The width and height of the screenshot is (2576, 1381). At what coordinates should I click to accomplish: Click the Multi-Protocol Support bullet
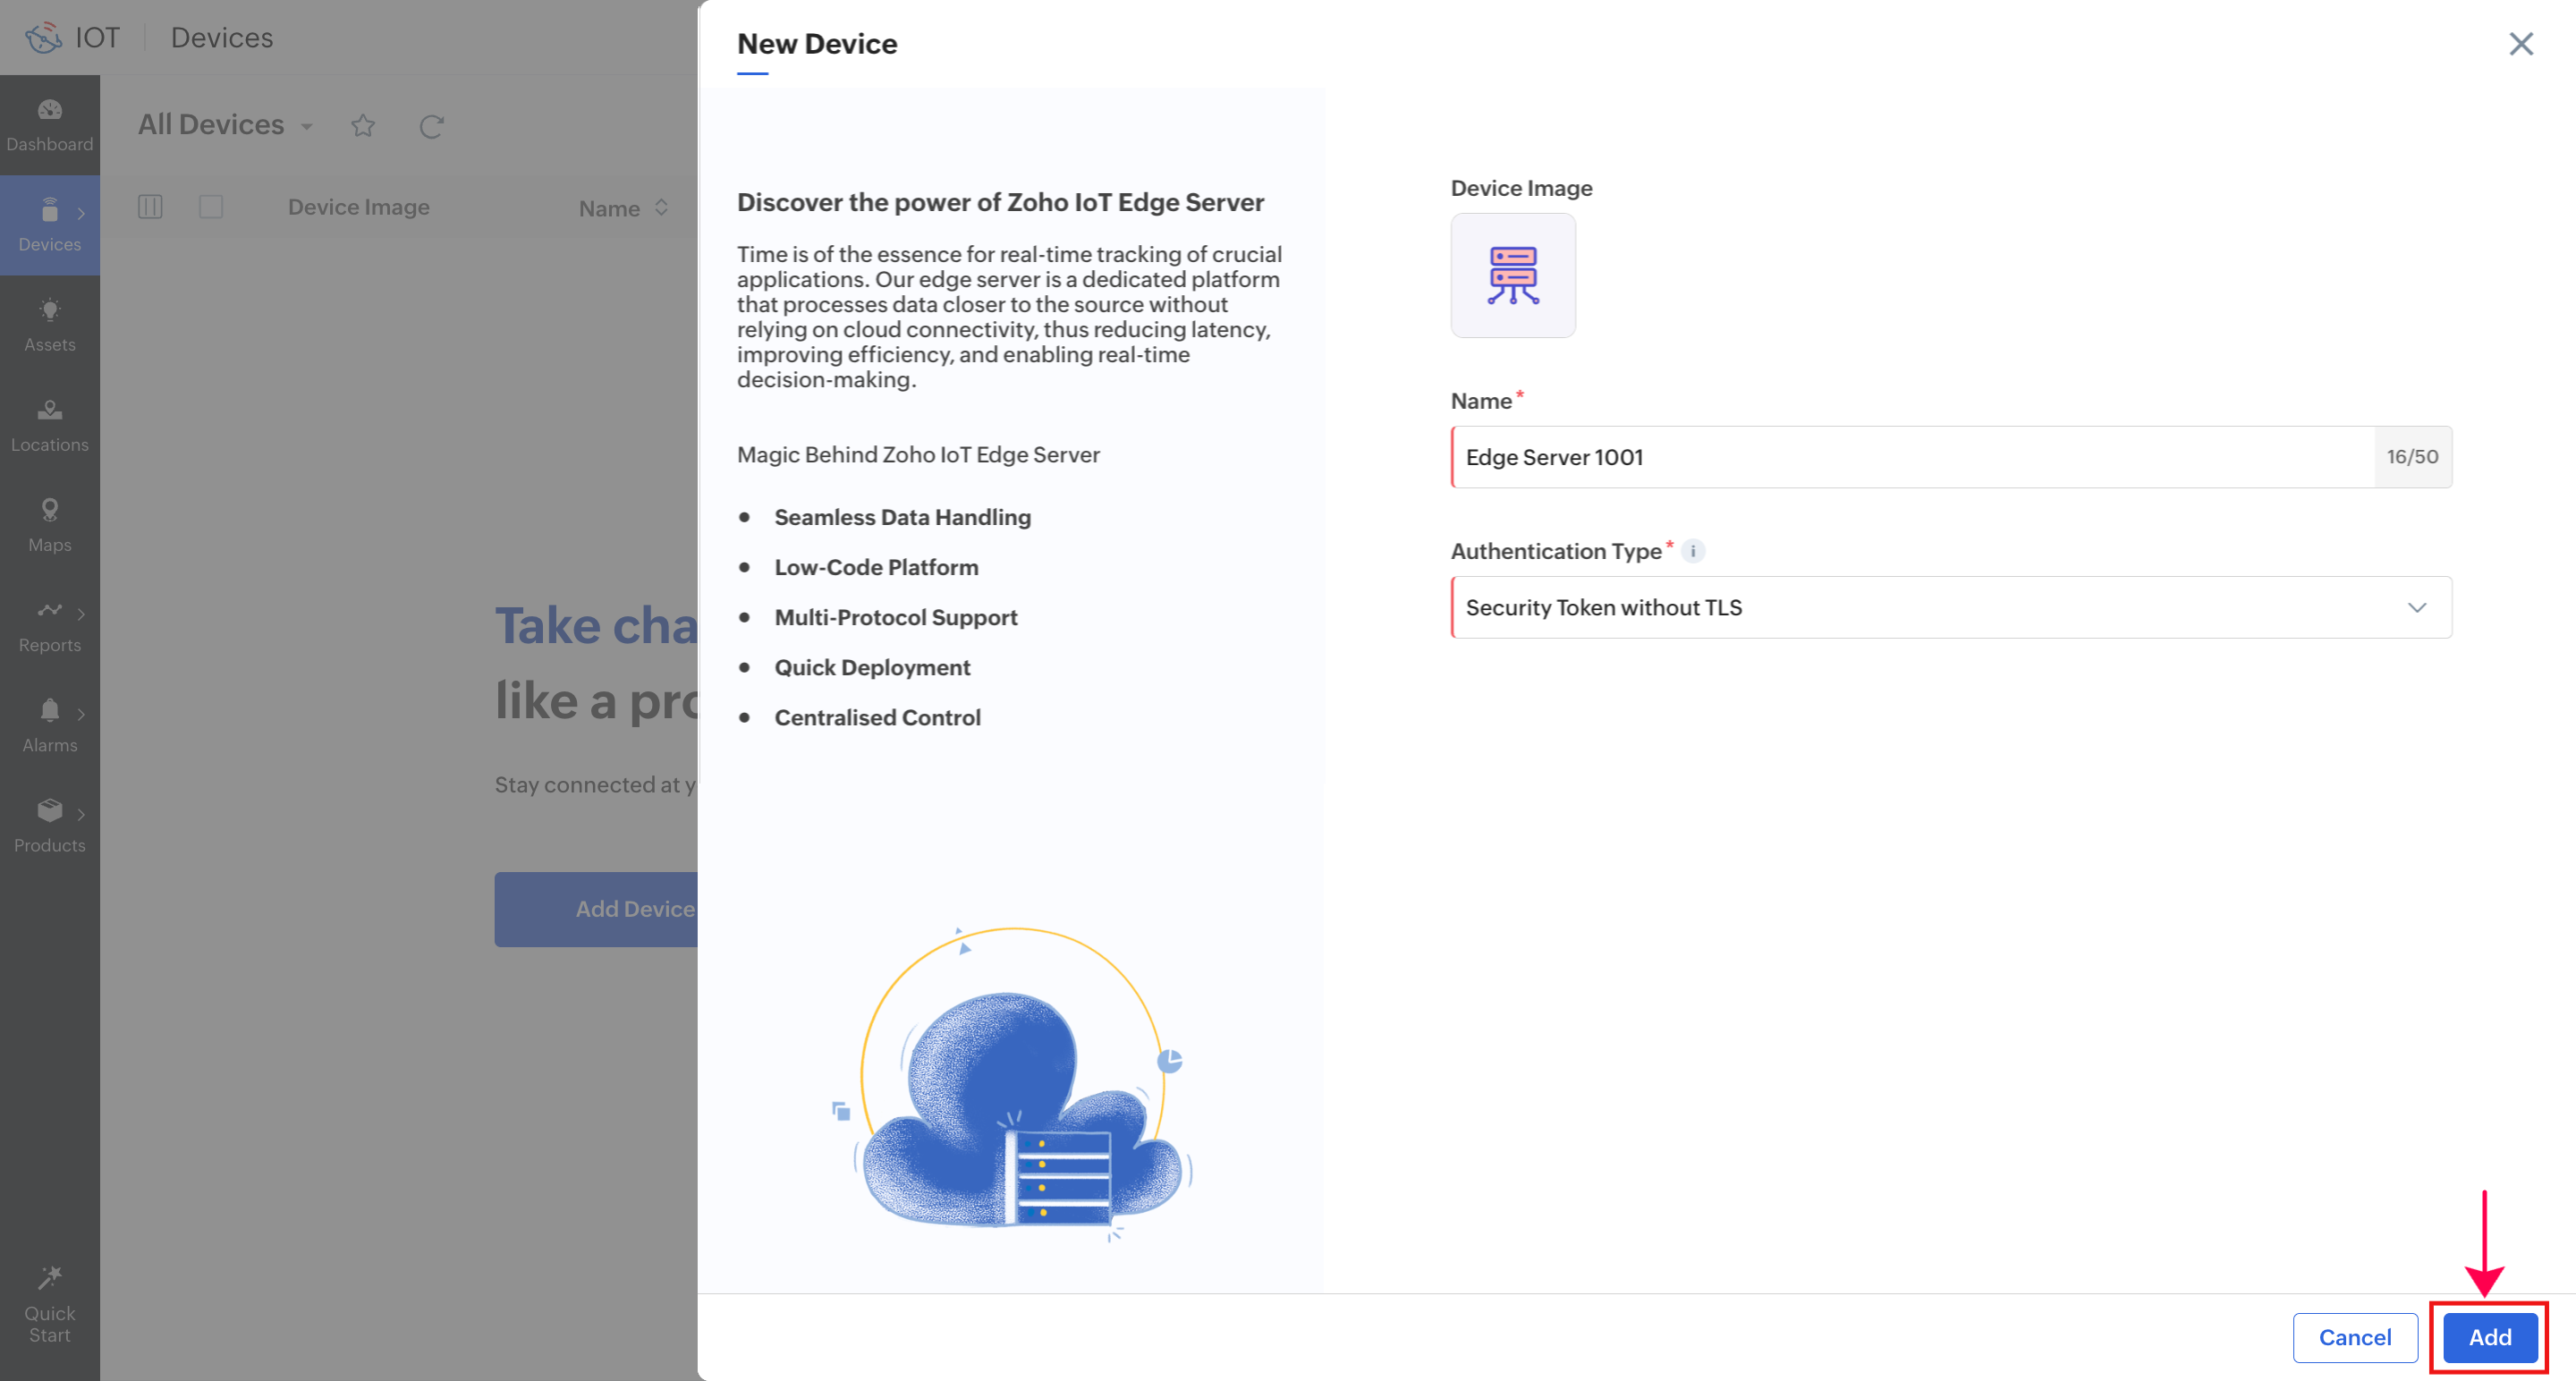896,617
